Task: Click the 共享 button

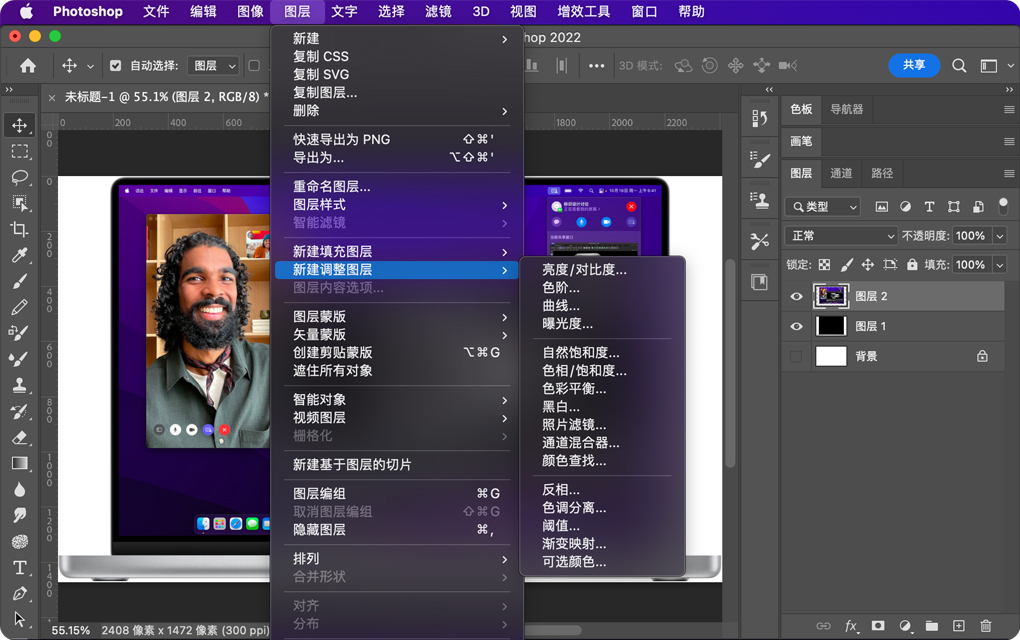Action: coord(913,64)
